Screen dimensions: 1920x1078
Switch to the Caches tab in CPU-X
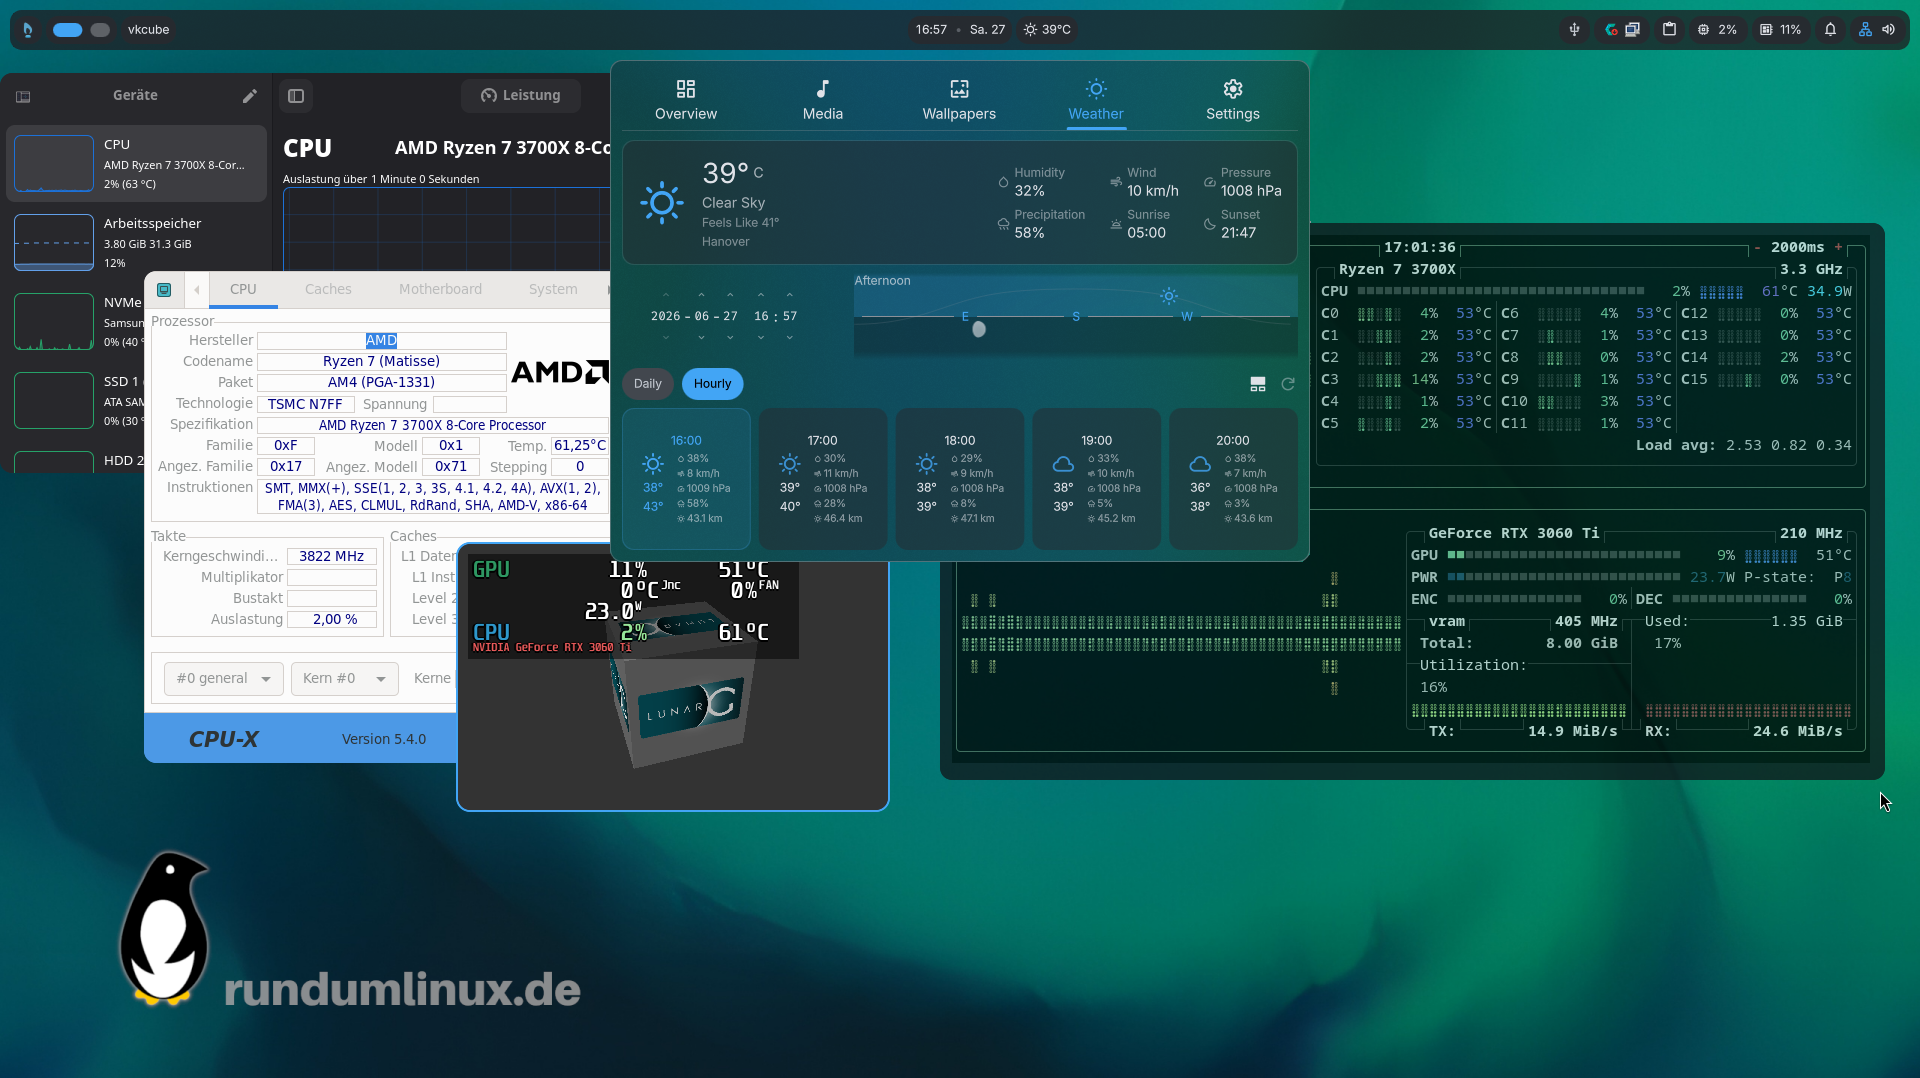click(328, 290)
